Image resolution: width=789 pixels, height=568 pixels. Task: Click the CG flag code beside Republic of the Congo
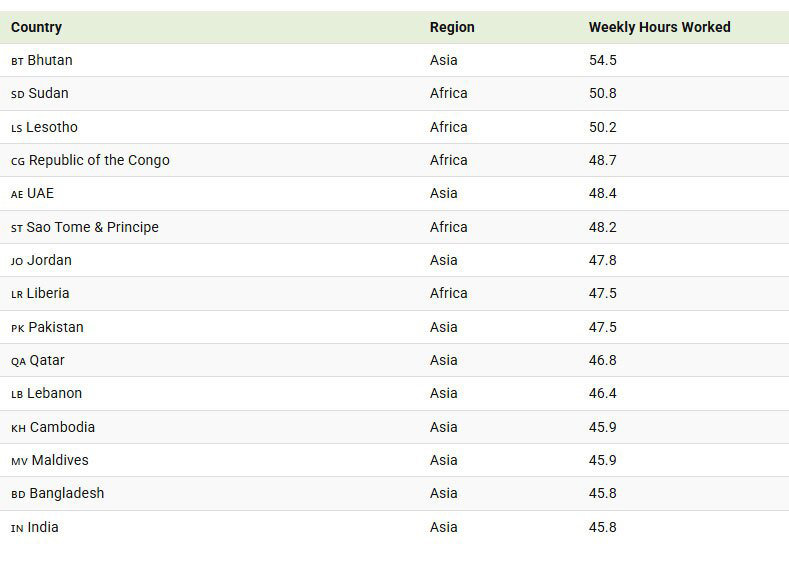[x=18, y=161]
